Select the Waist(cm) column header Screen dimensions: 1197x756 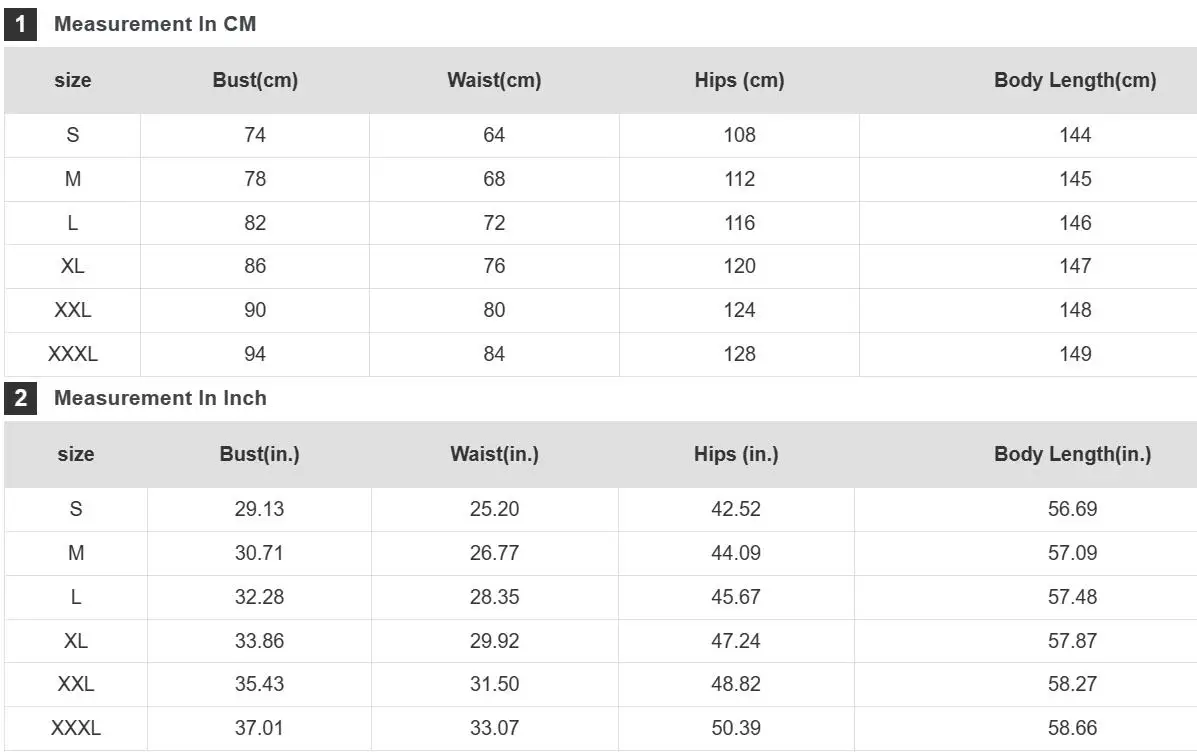[x=494, y=81]
